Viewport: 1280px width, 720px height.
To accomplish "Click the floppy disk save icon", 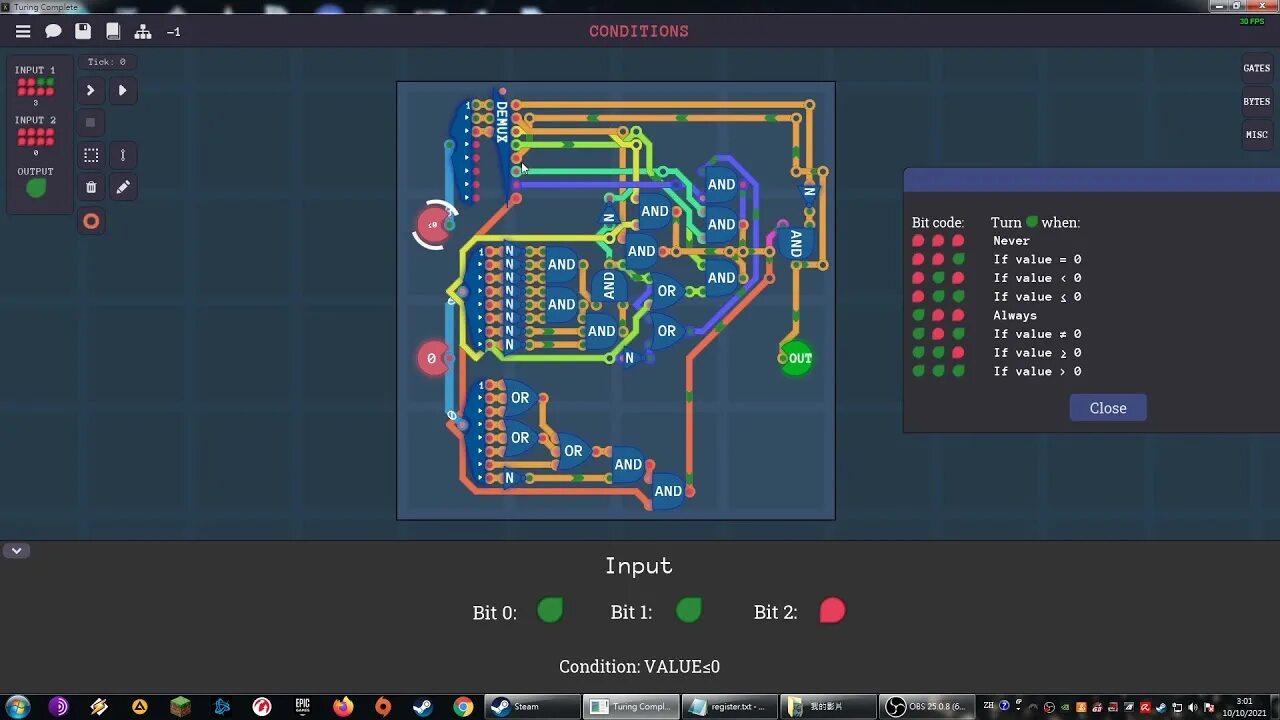I will tap(83, 31).
